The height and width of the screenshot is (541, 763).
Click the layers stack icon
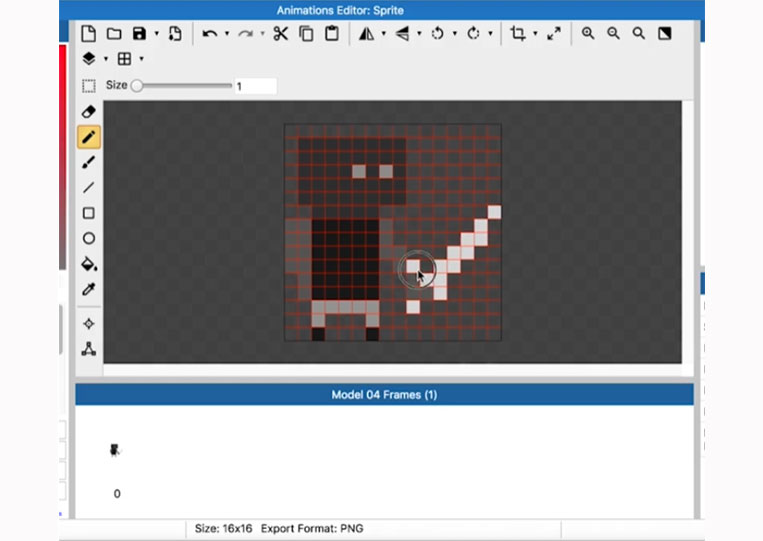pos(89,59)
